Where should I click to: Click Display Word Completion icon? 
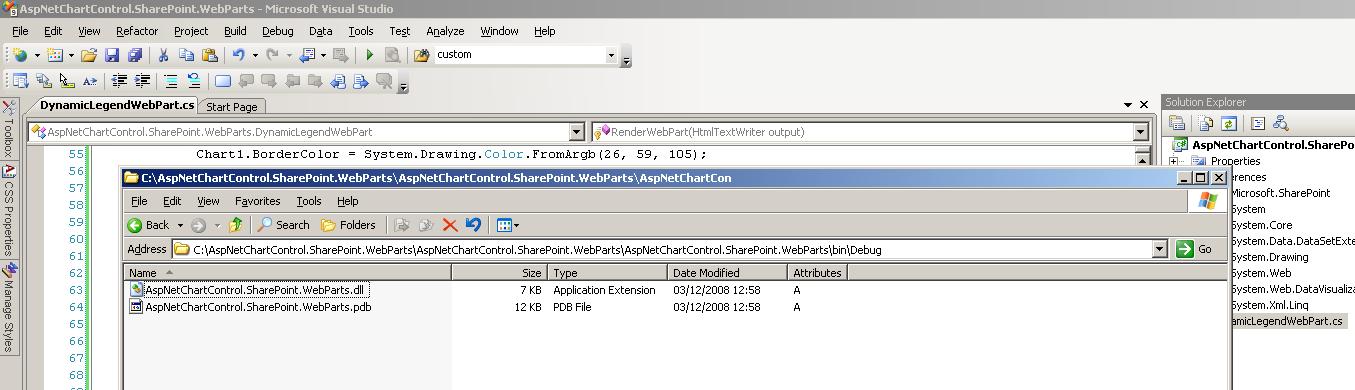pyautogui.click(x=90, y=81)
